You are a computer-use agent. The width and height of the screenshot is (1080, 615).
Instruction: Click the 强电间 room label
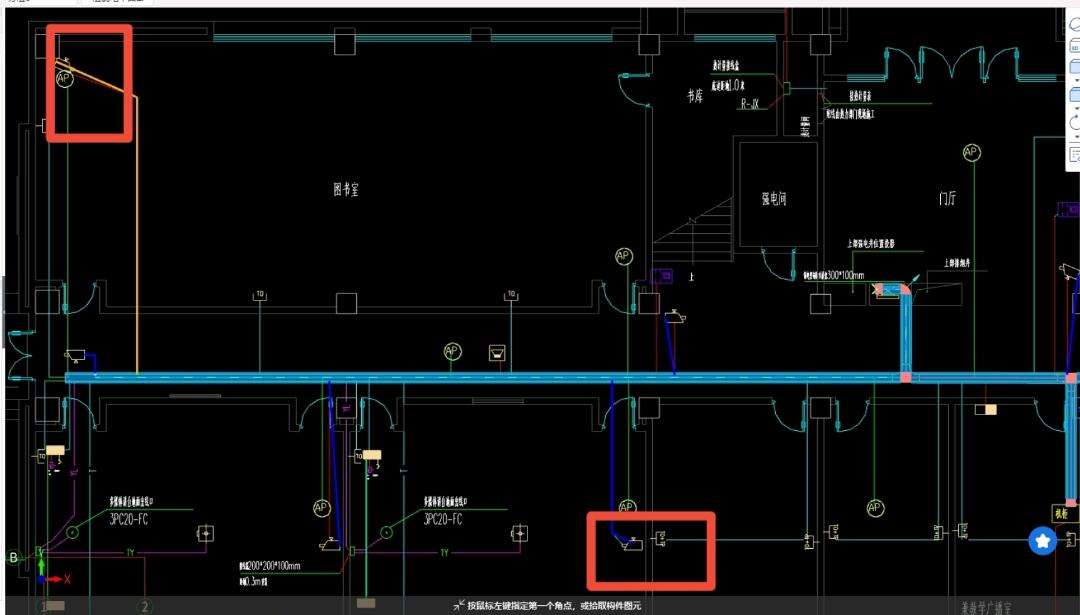[773, 198]
